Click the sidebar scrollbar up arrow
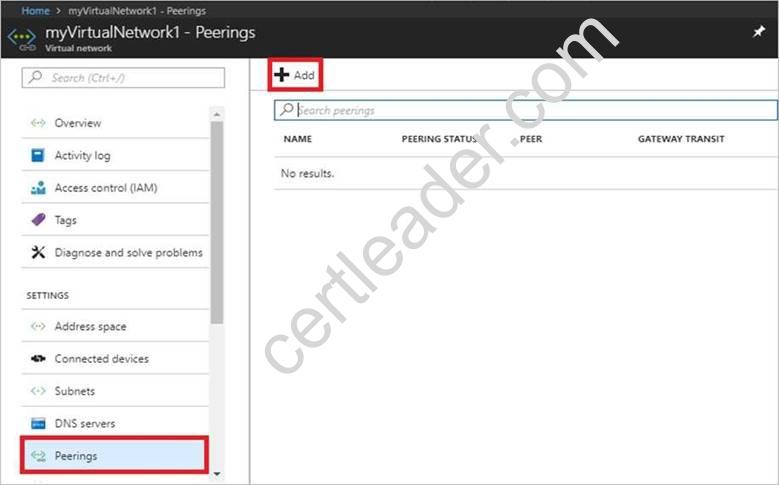The image size is (779, 485). (x=217, y=114)
